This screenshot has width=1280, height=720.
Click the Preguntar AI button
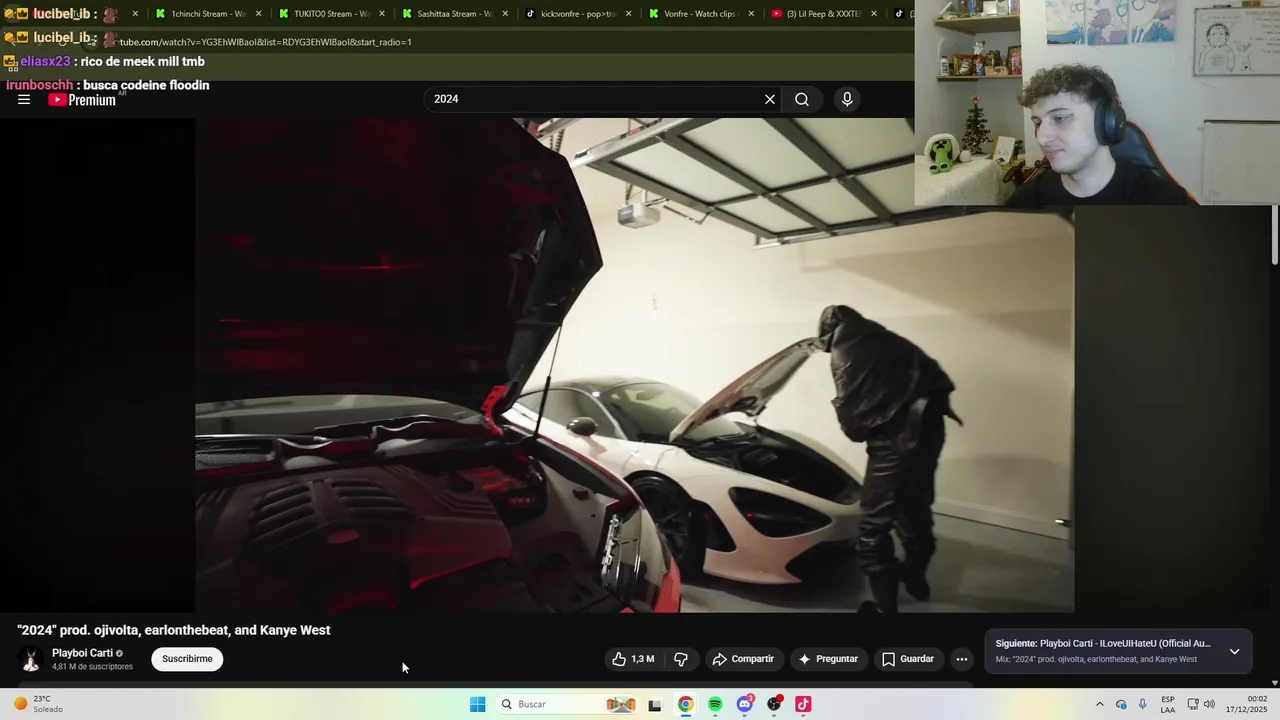(828, 659)
